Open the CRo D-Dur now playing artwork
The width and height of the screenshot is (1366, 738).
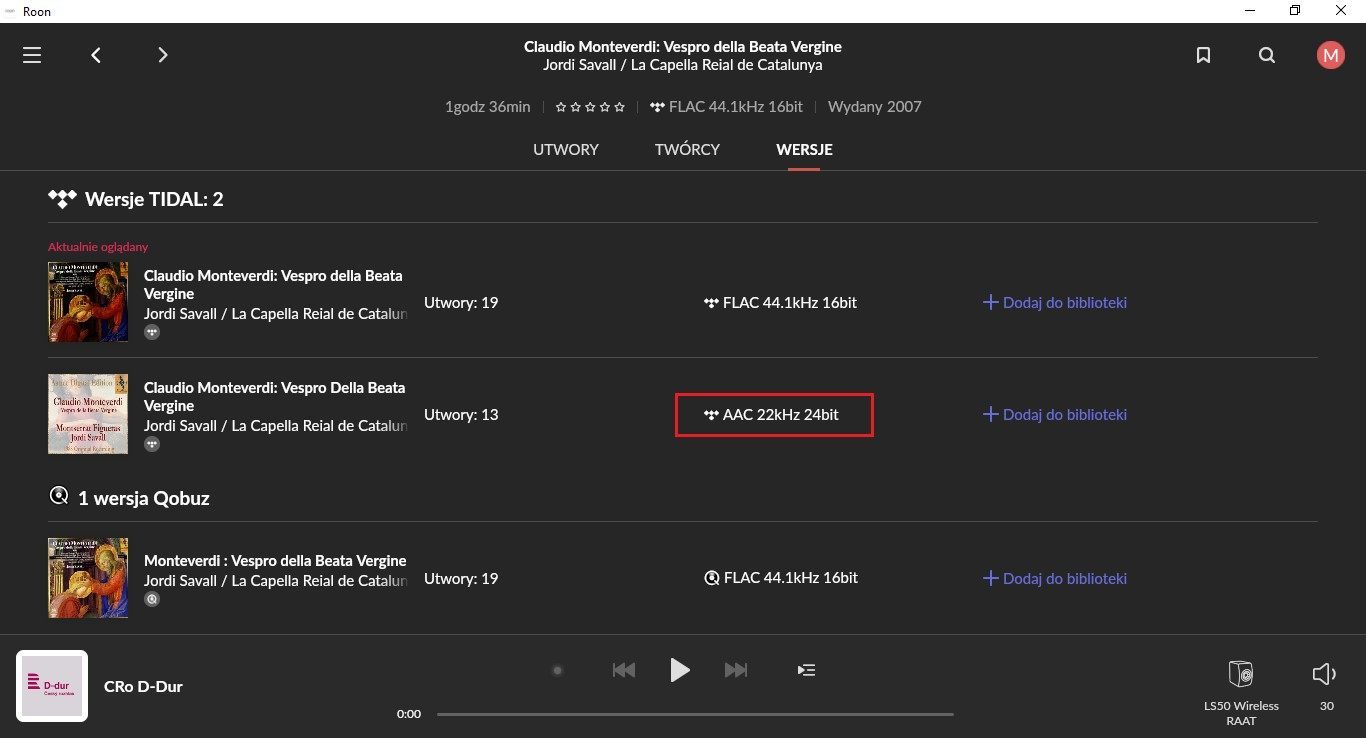tap(52, 686)
